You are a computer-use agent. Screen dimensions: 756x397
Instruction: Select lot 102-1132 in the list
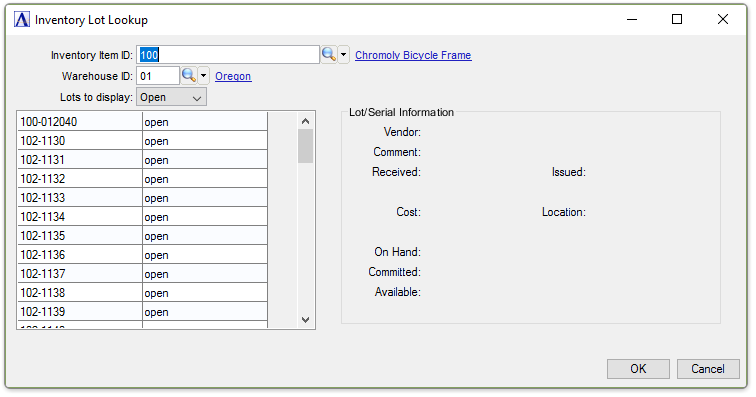click(80, 178)
